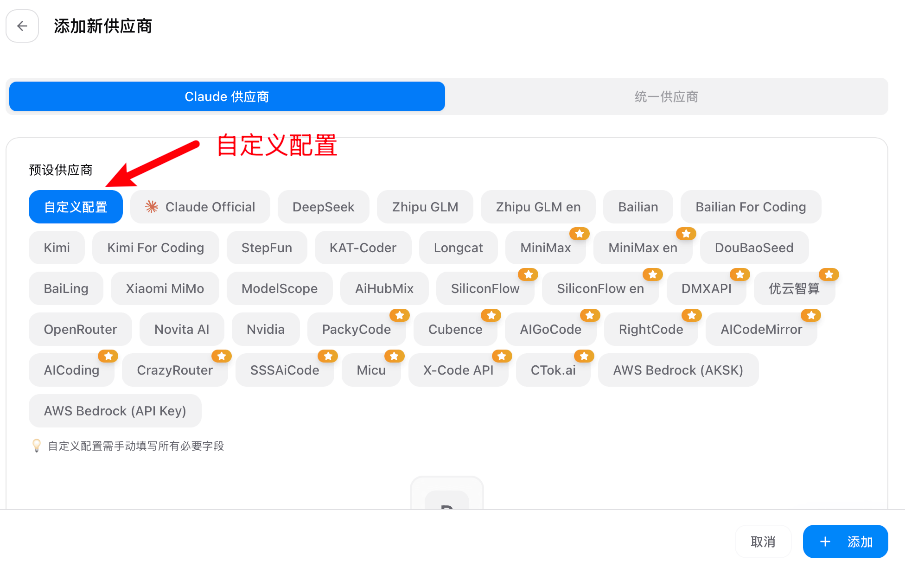Choose the Bailian preset

pyautogui.click(x=638, y=207)
